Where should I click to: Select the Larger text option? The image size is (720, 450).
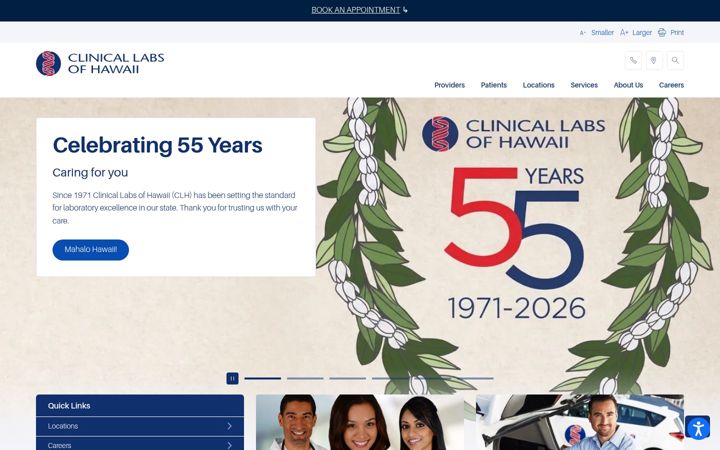(x=642, y=33)
